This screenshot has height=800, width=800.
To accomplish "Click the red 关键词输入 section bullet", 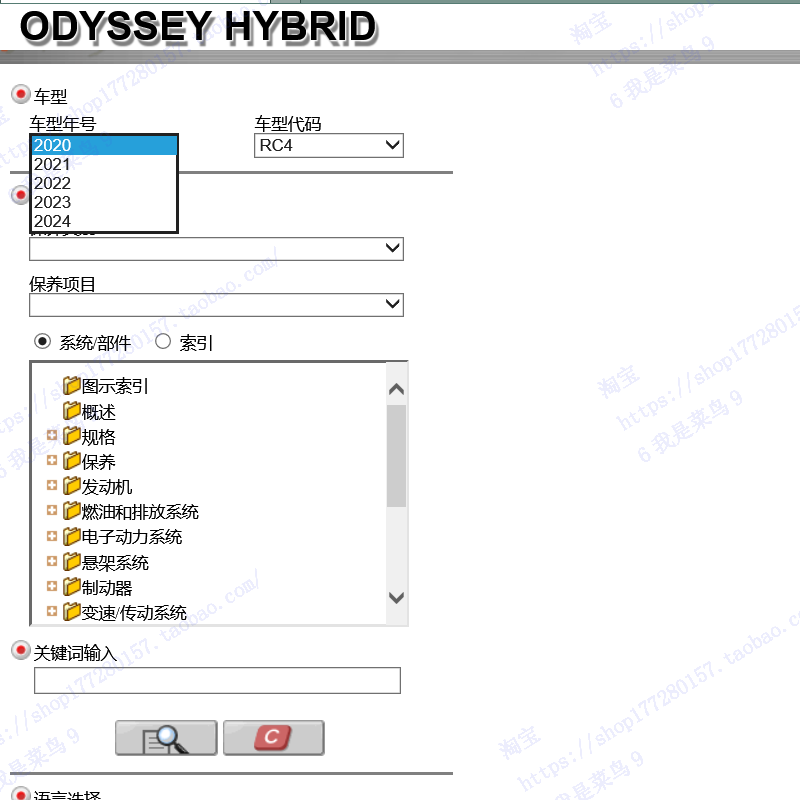I will pos(21,650).
